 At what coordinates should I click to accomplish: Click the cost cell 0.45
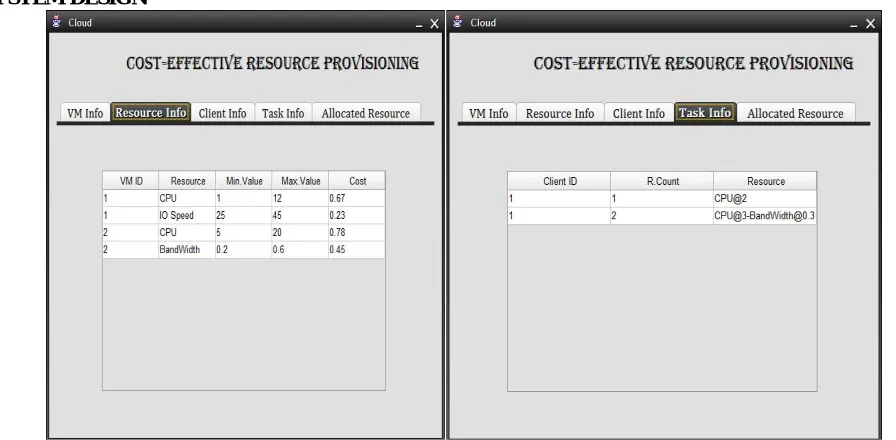[357, 250]
